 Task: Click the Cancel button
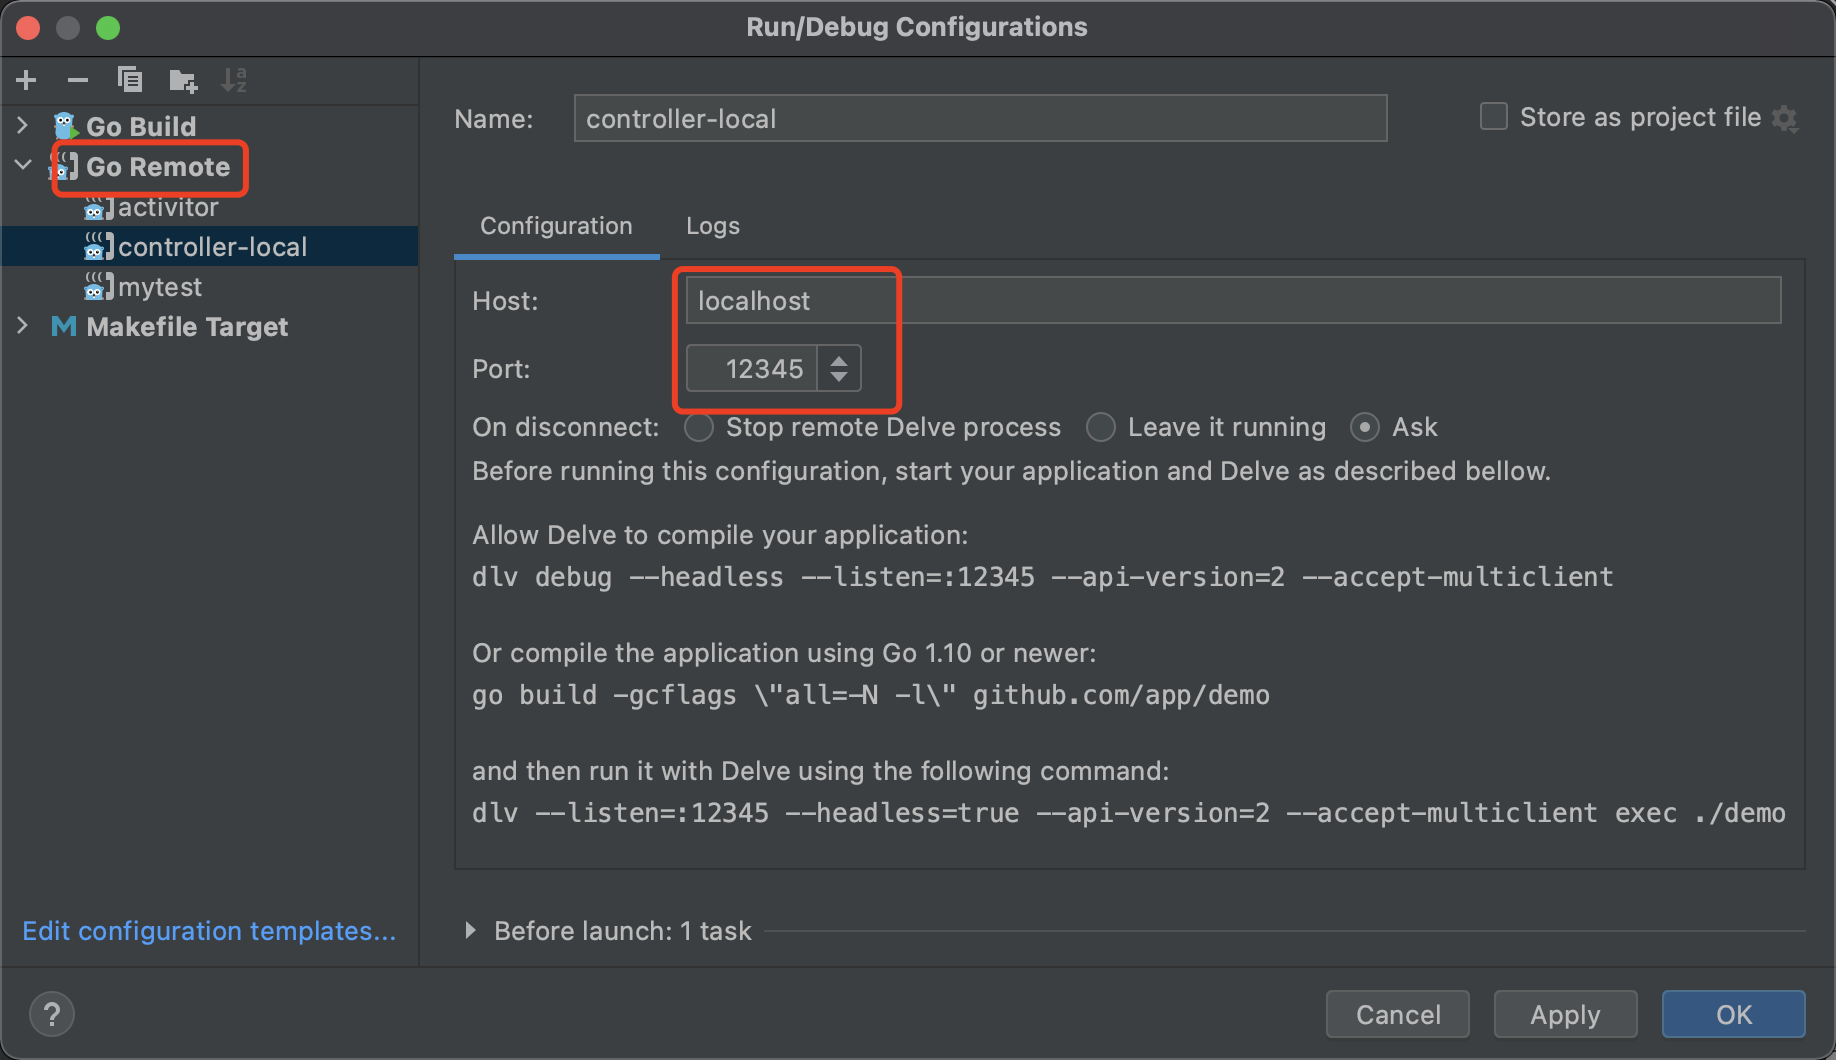(x=1398, y=1014)
